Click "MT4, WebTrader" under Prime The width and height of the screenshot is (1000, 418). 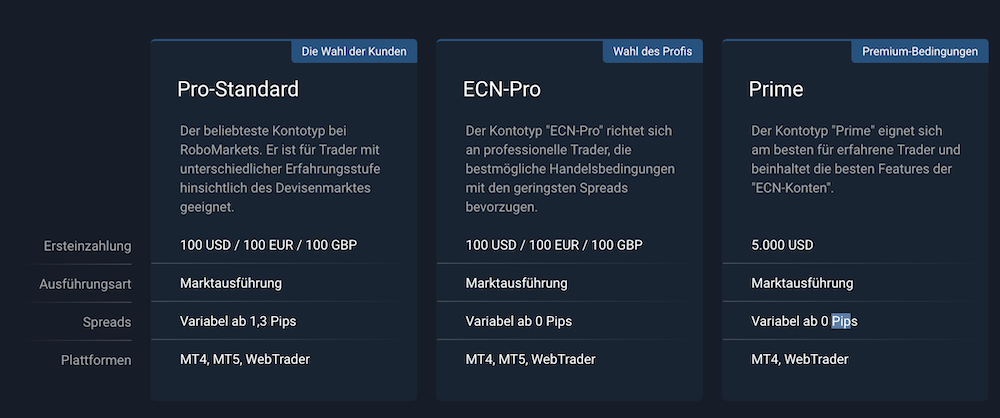point(800,359)
